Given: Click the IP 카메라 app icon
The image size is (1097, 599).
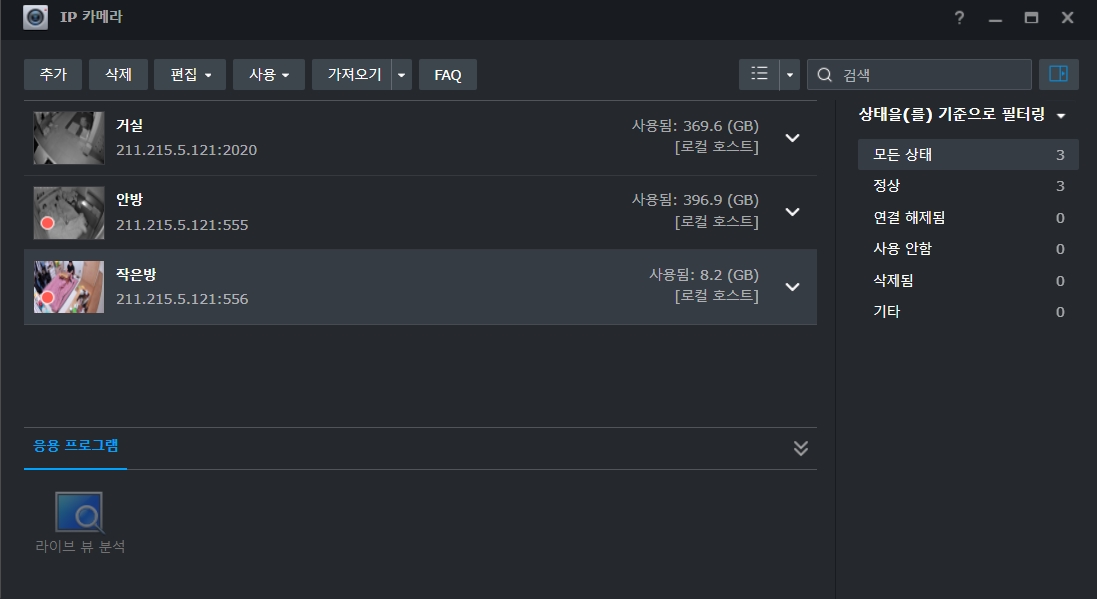Looking at the screenshot, I should pos(36,18).
